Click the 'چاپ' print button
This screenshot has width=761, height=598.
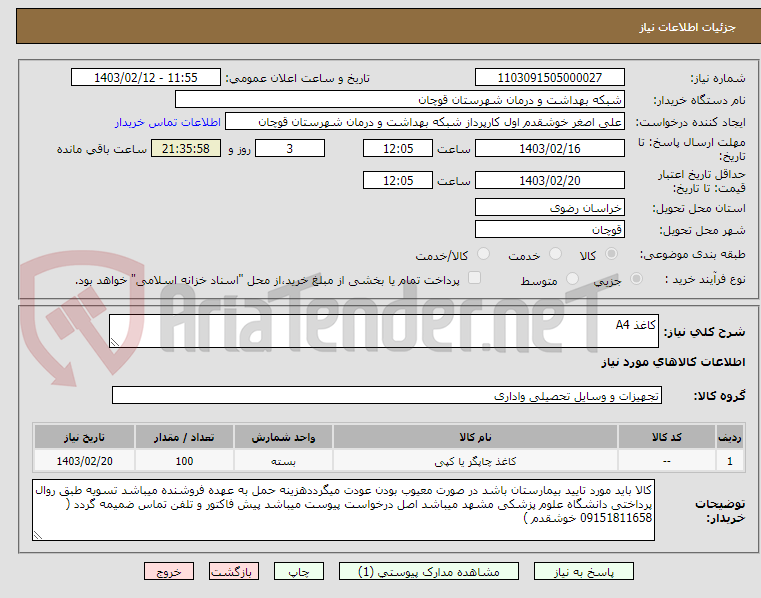point(298,571)
